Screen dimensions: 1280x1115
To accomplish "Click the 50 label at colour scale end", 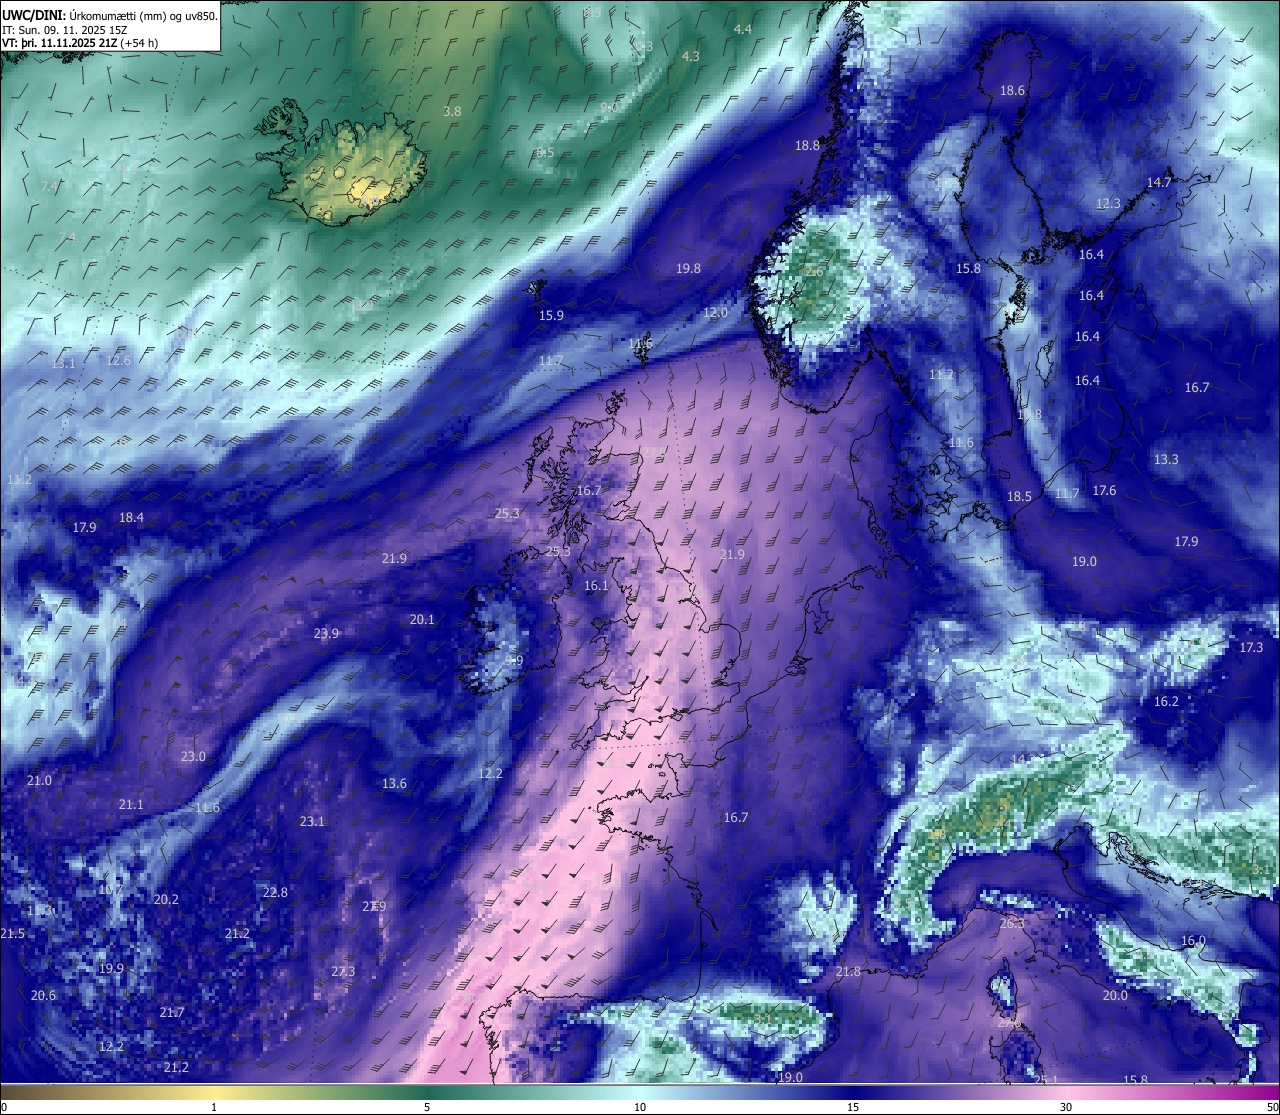I will pyautogui.click(x=1271, y=1107).
